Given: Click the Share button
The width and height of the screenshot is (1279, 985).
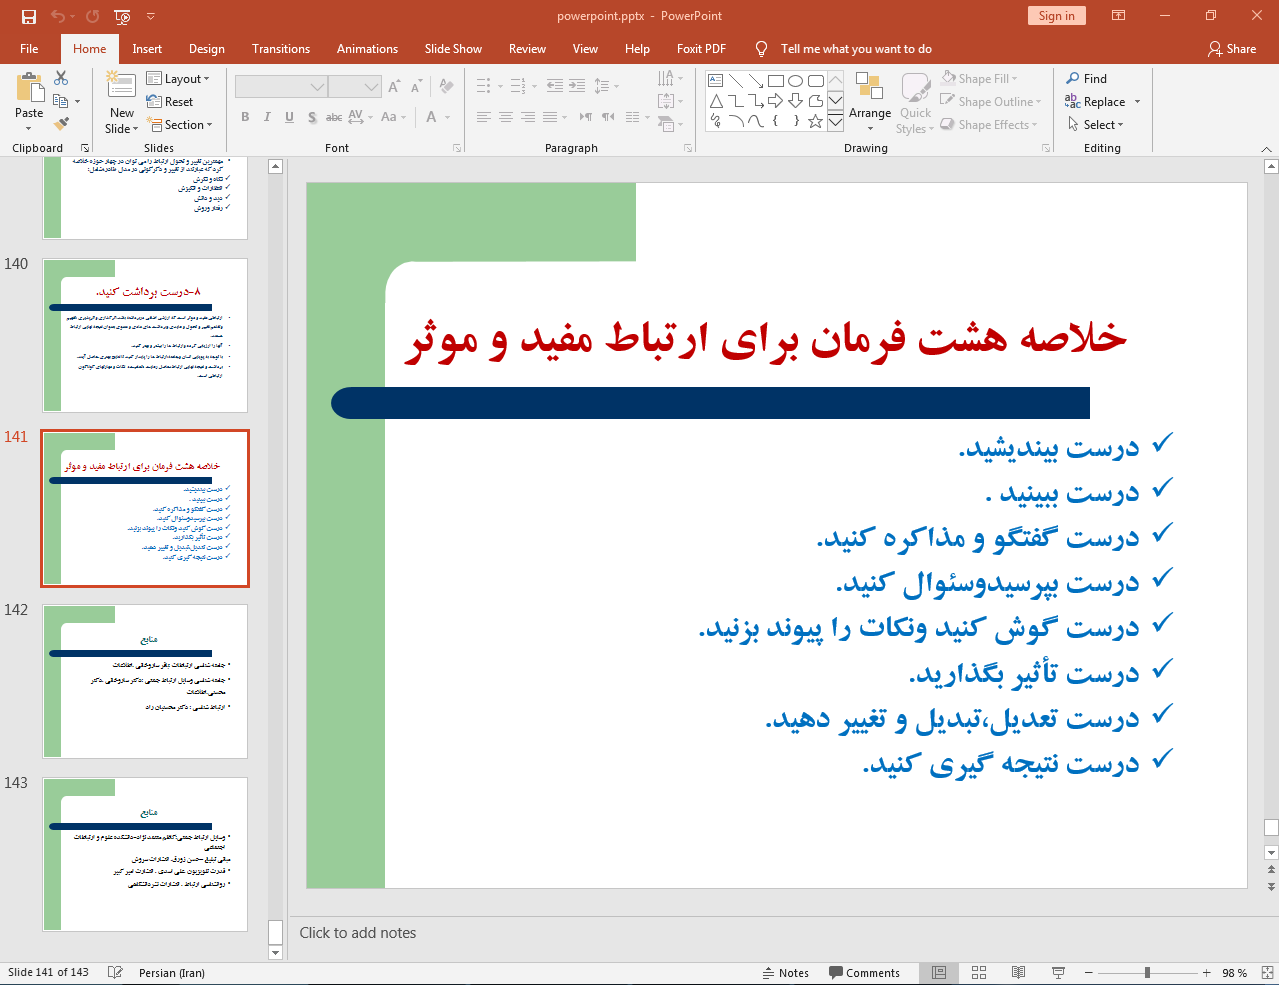Looking at the screenshot, I should (1232, 49).
